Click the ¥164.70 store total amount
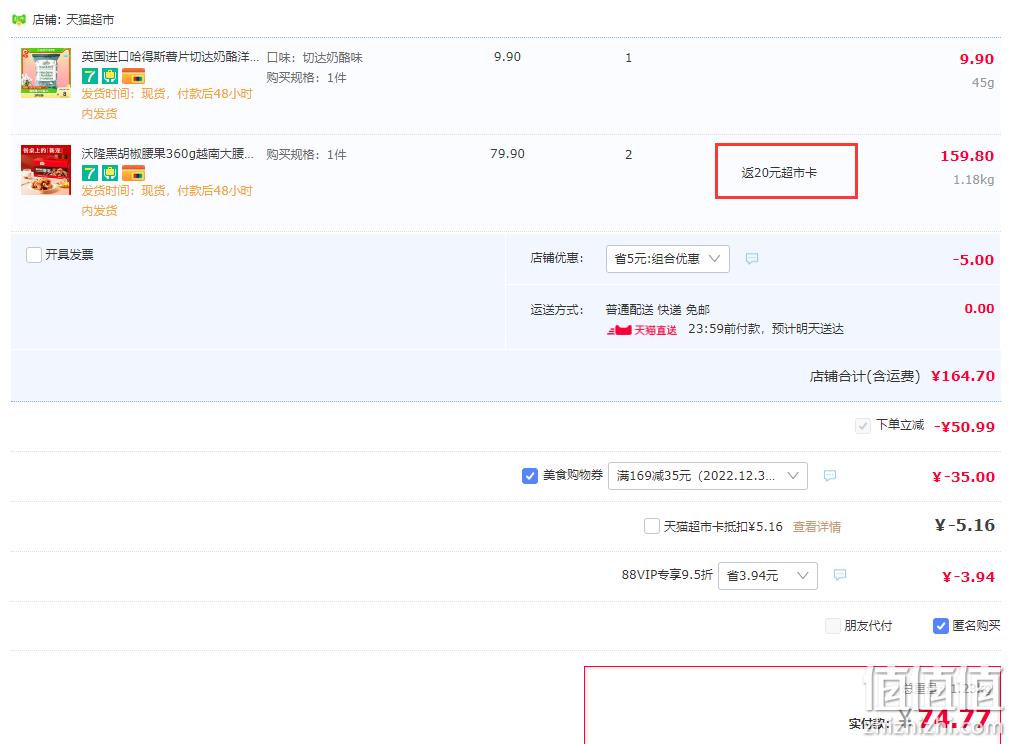 [x=963, y=376]
